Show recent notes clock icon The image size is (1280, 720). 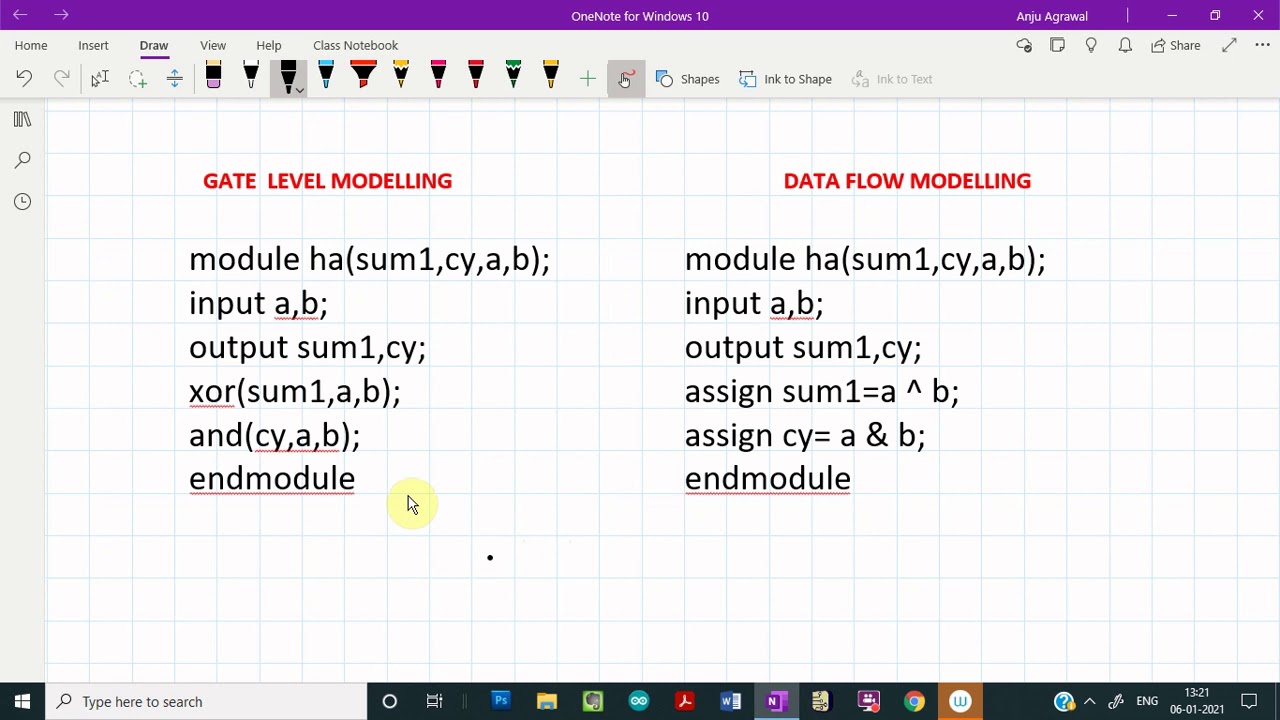22,201
